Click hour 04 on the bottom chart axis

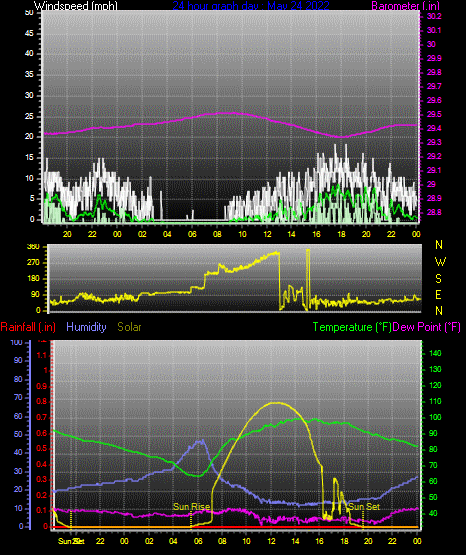173,541
